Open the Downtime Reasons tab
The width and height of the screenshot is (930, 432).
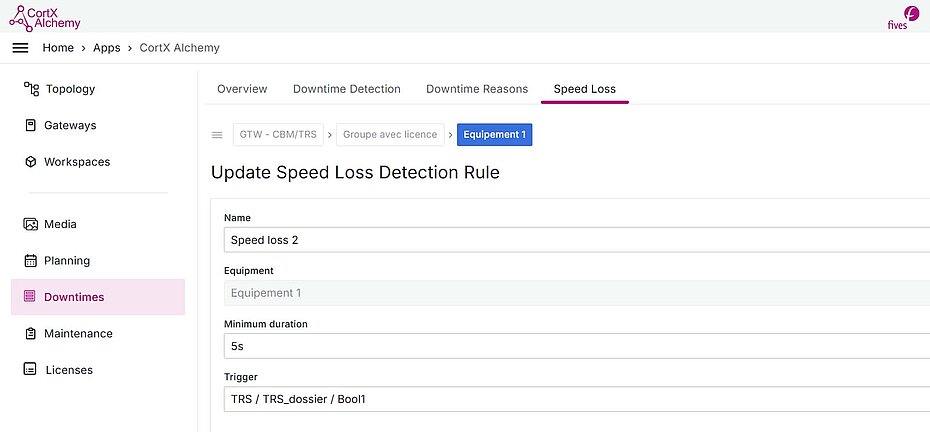click(477, 89)
